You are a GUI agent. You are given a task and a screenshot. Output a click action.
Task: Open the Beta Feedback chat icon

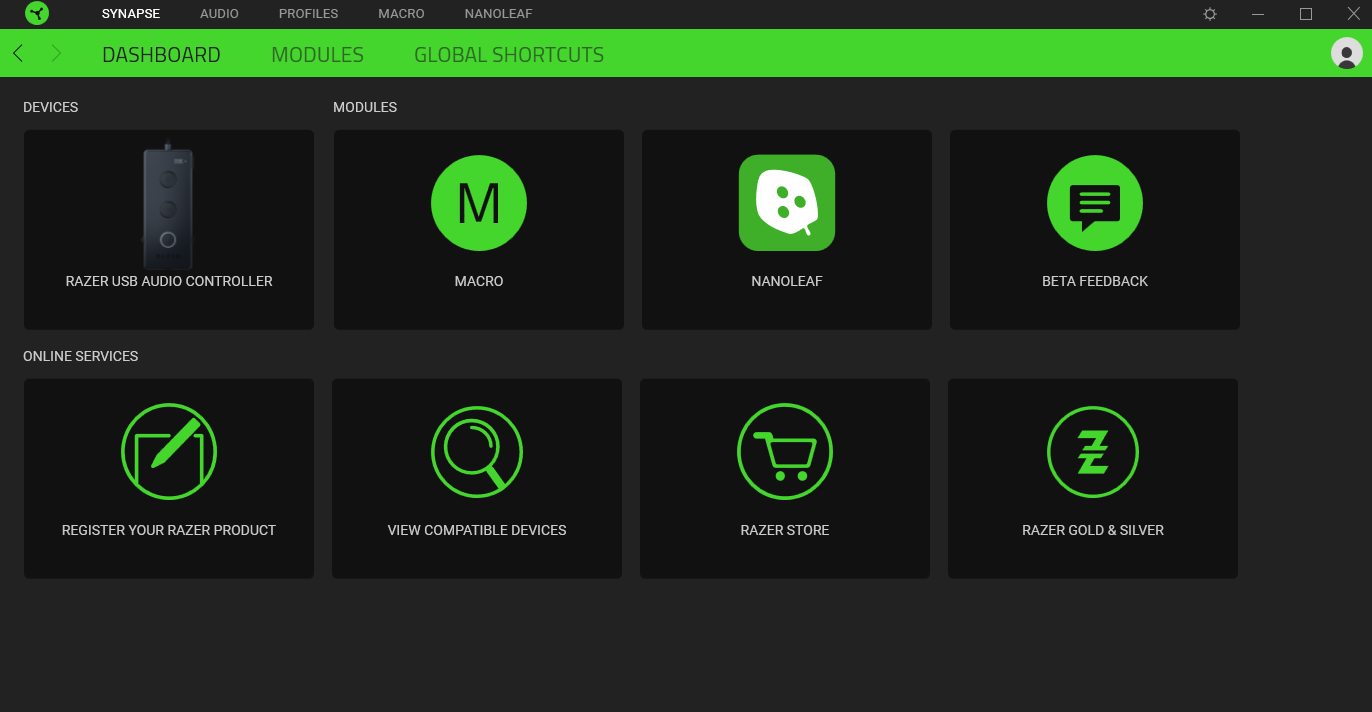[1095, 203]
